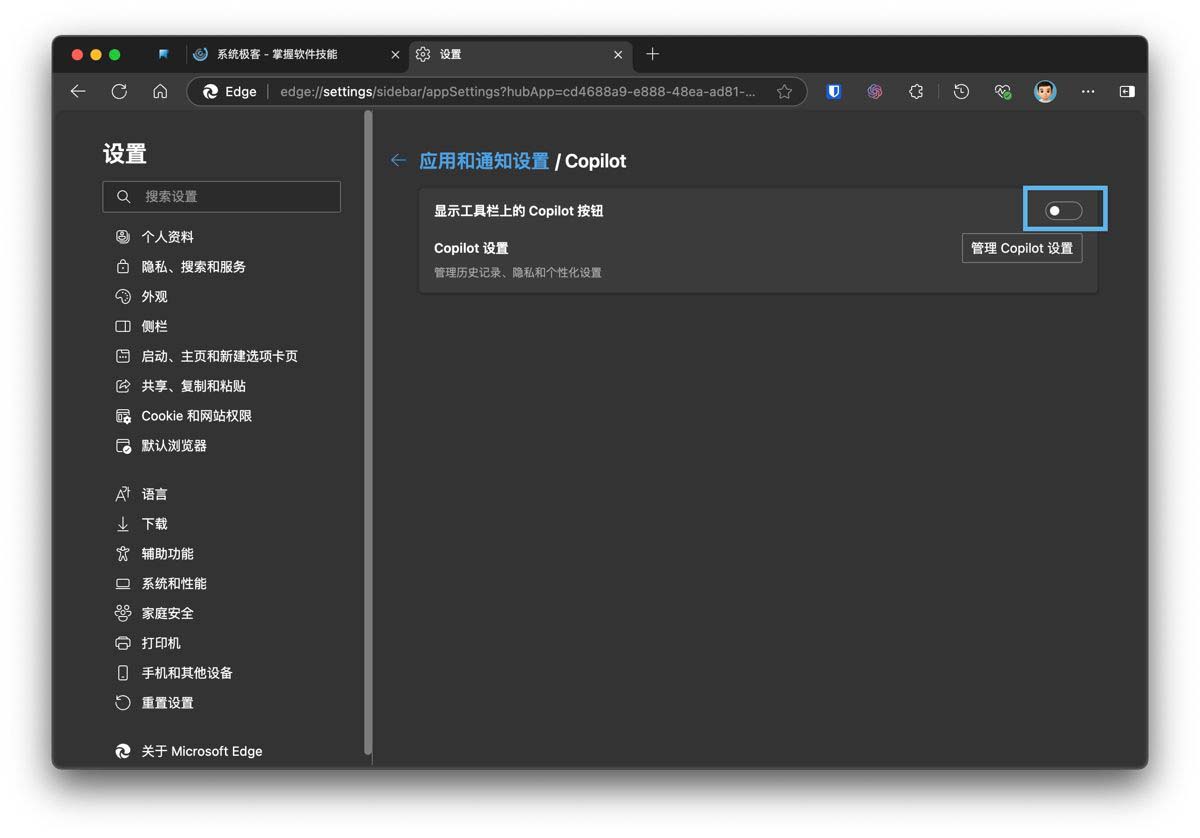Go to the Home page icon
Image resolution: width=1200 pixels, height=838 pixels.
point(160,91)
